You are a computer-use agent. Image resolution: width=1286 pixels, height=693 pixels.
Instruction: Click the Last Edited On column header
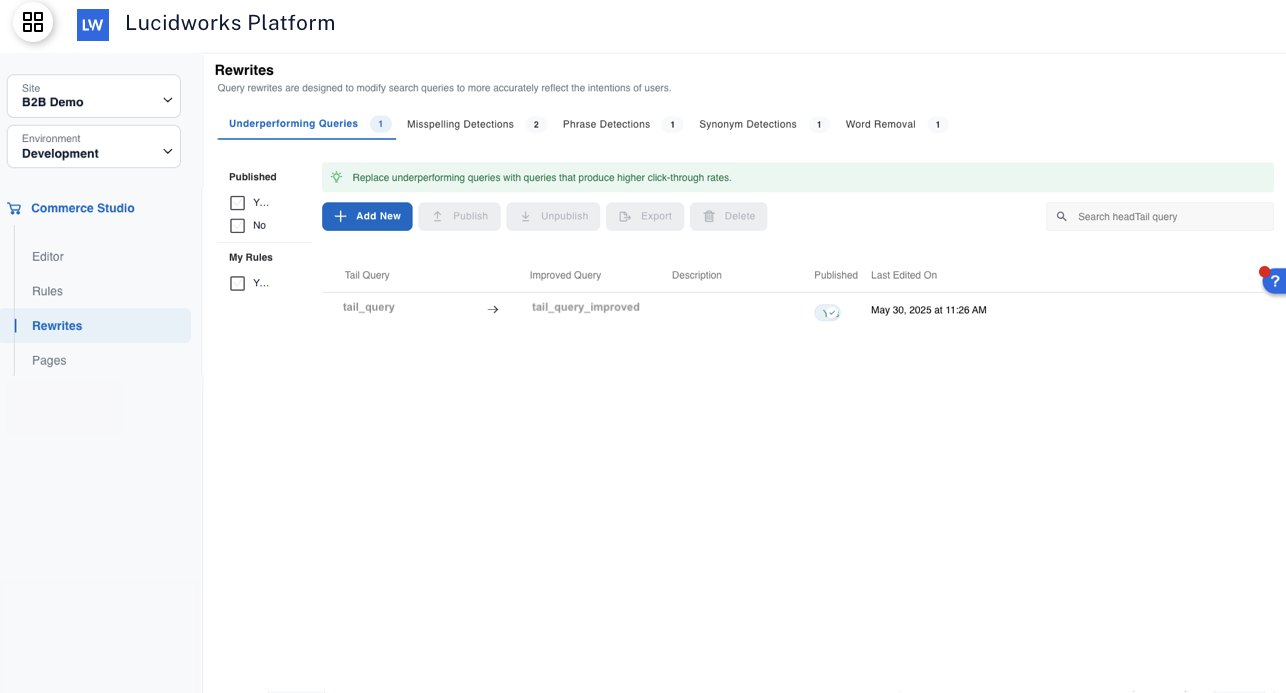coord(904,275)
